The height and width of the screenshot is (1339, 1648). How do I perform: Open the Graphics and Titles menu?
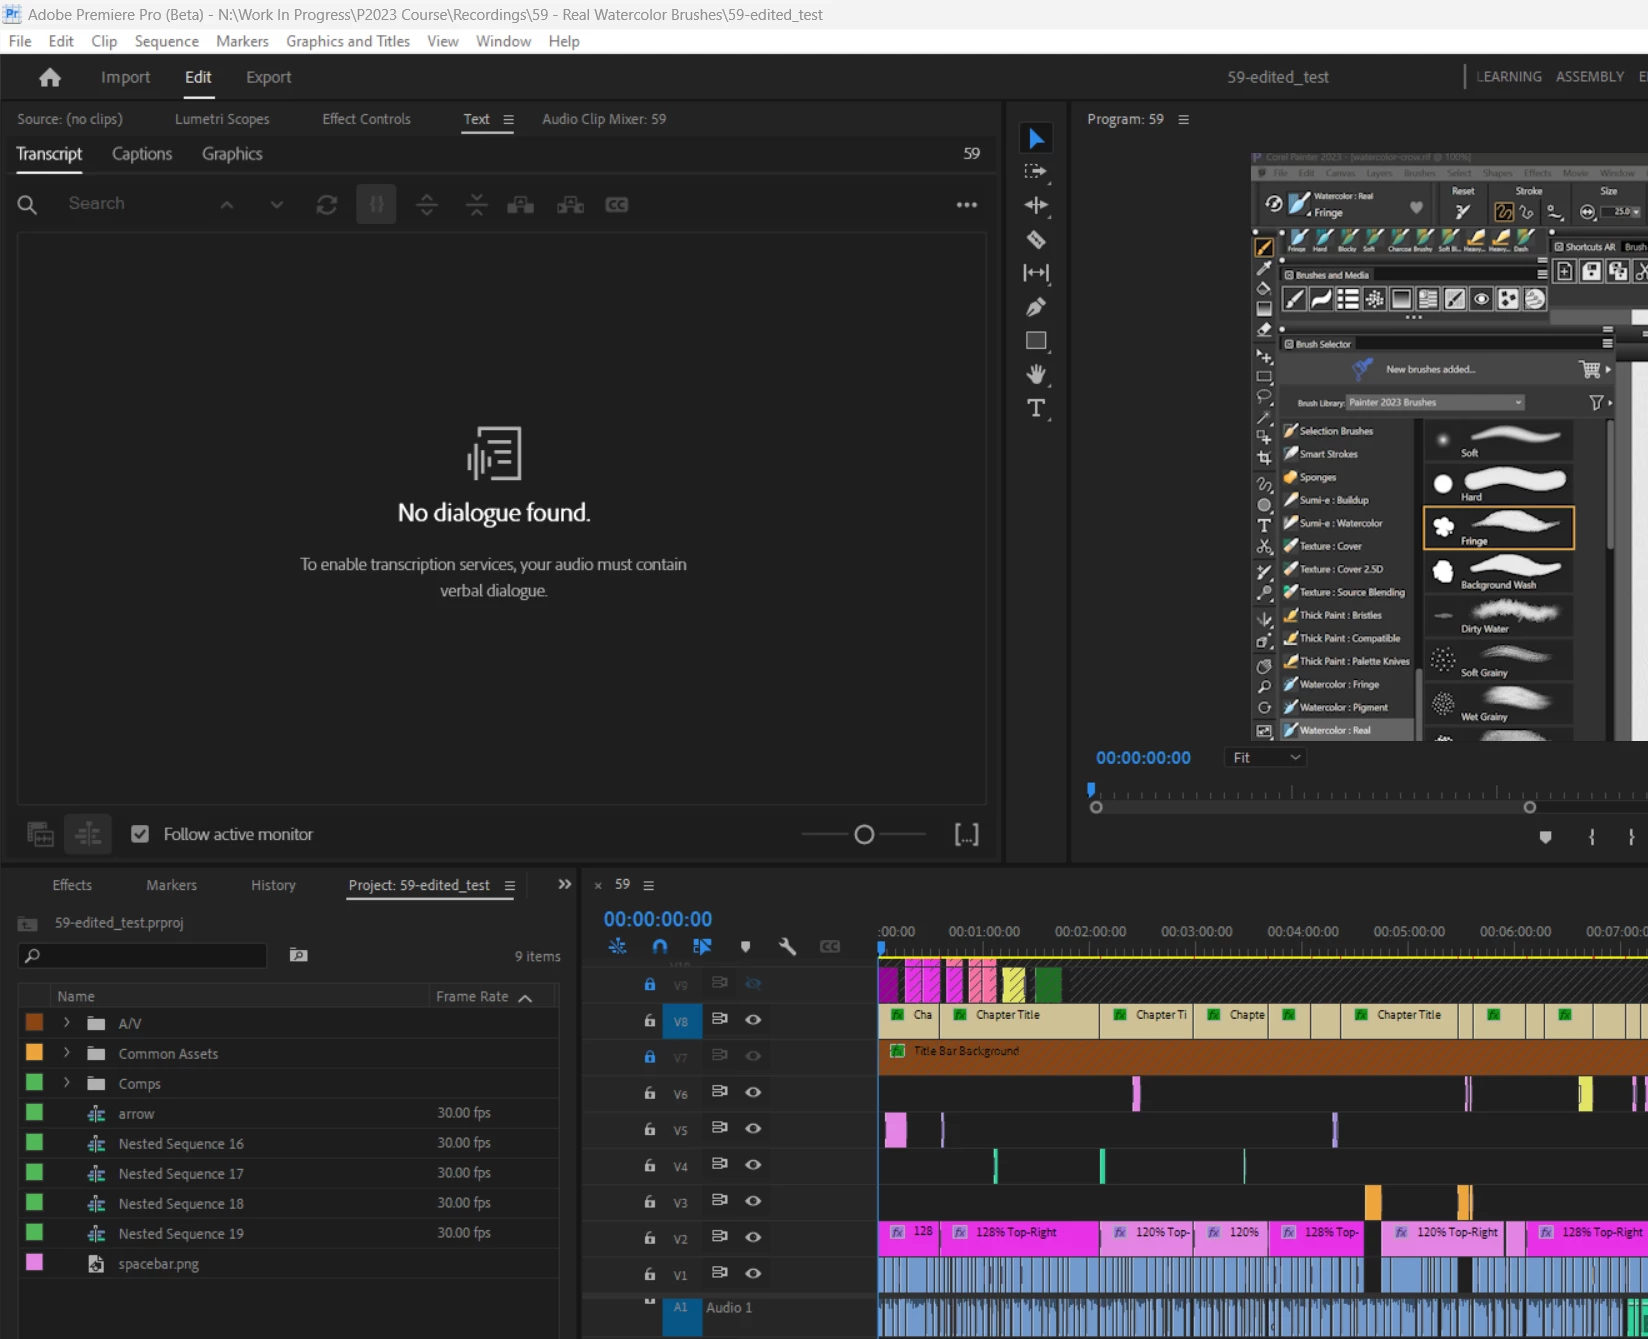click(x=348, y=41)
